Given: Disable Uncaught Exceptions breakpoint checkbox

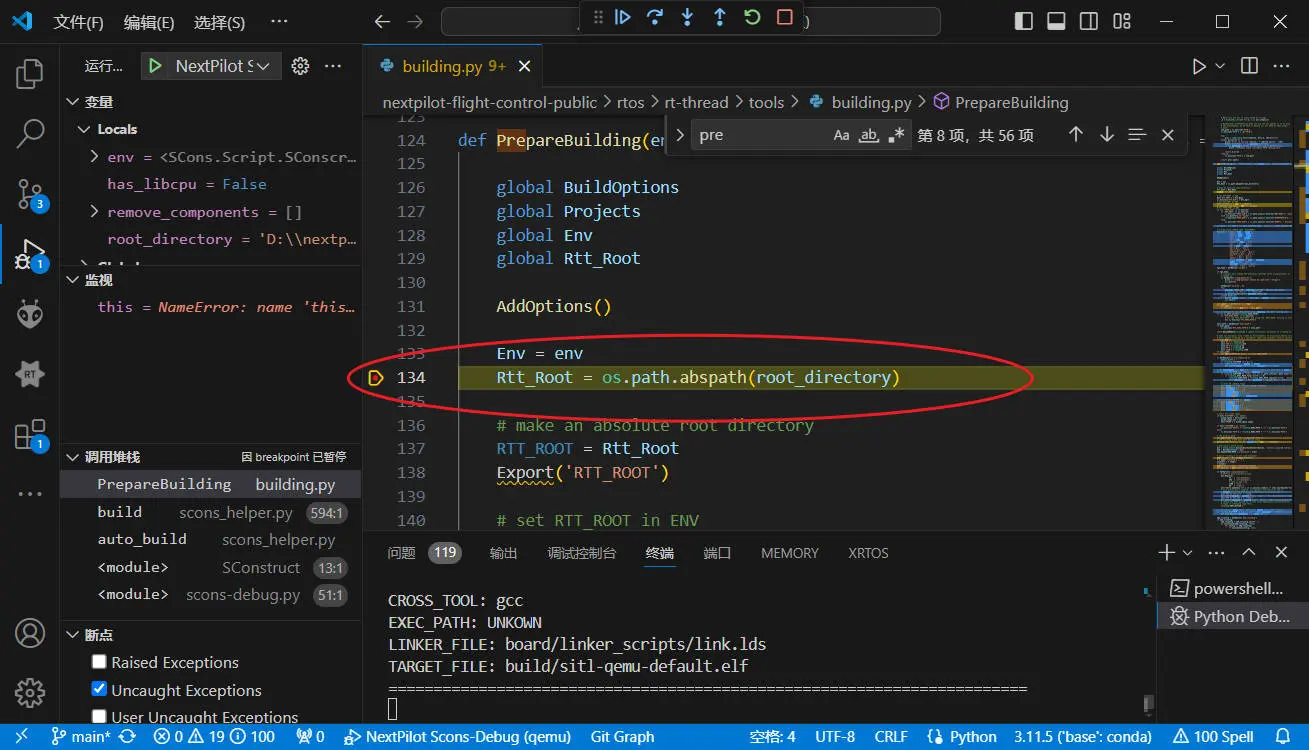Looking at the screenshot, I should pyautogui.click(x=99, y=689).
